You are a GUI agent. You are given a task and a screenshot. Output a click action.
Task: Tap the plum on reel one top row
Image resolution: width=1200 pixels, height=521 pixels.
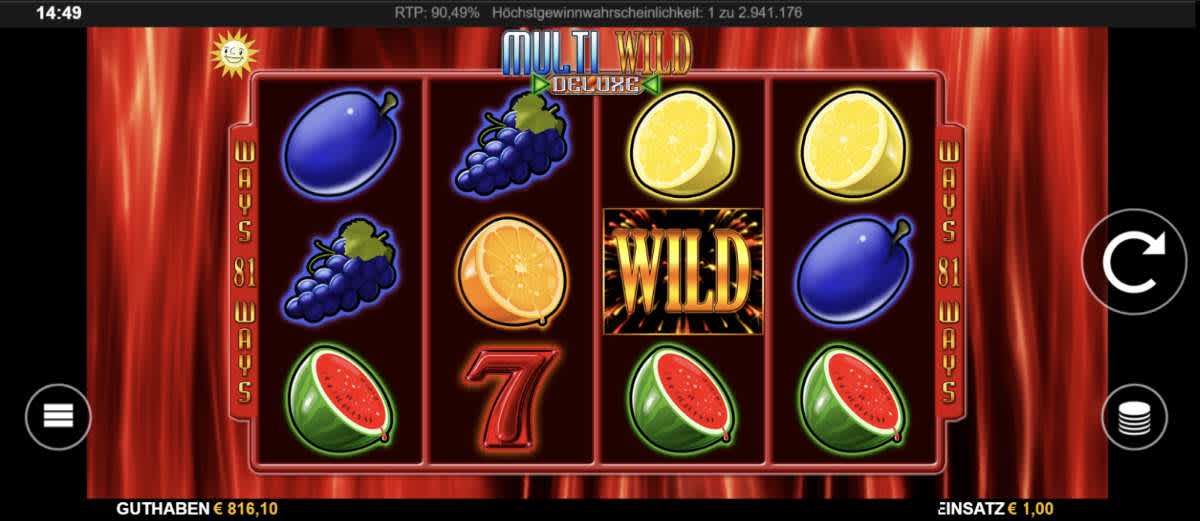pos(340,141)
